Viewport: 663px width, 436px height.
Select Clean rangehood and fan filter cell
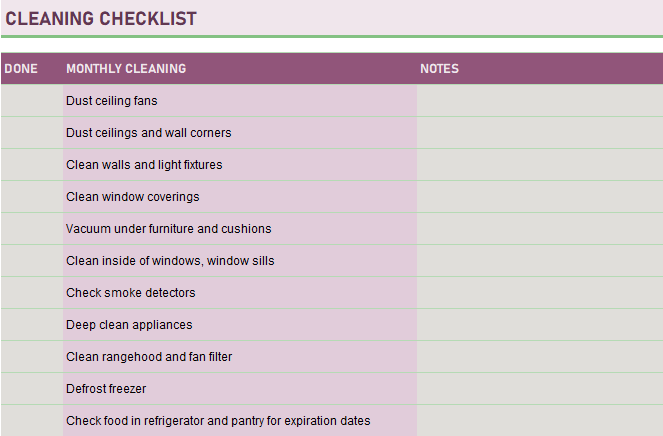coord(149,357)
